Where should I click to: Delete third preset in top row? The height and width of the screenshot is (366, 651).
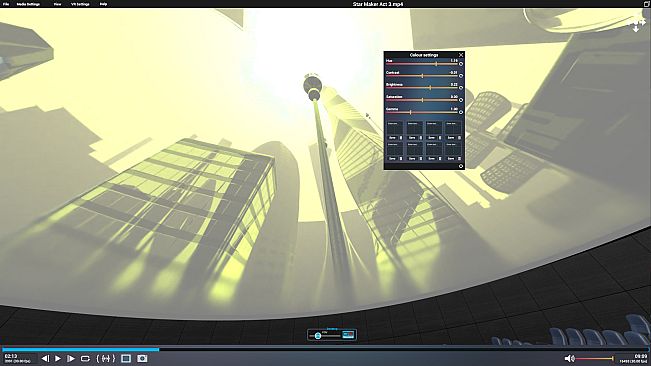coord(440,138)
